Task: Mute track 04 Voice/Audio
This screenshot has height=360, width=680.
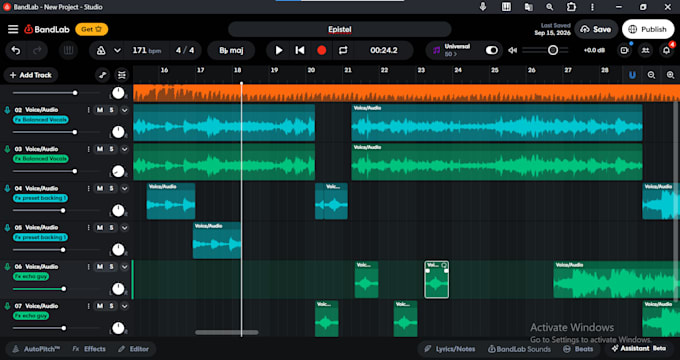Action: click(x=100, y=188)
